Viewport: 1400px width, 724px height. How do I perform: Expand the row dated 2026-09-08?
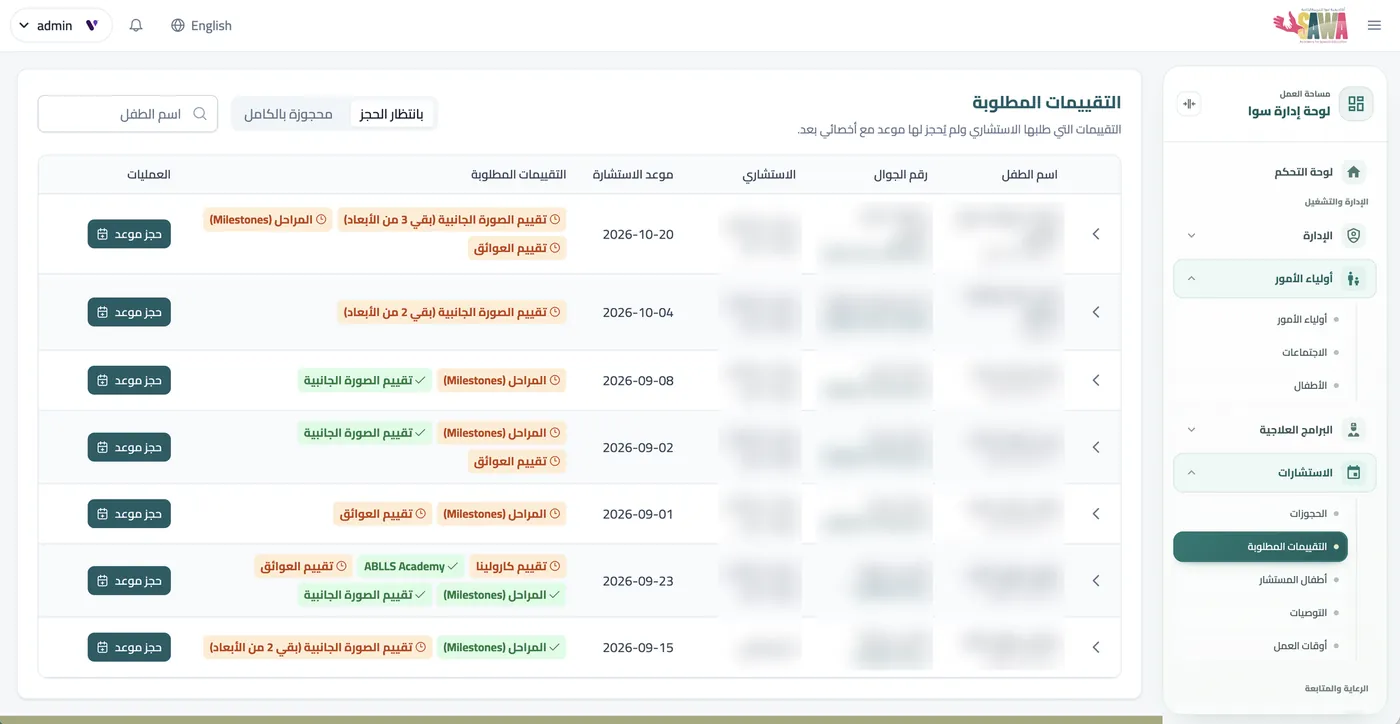coord(1096,380)
